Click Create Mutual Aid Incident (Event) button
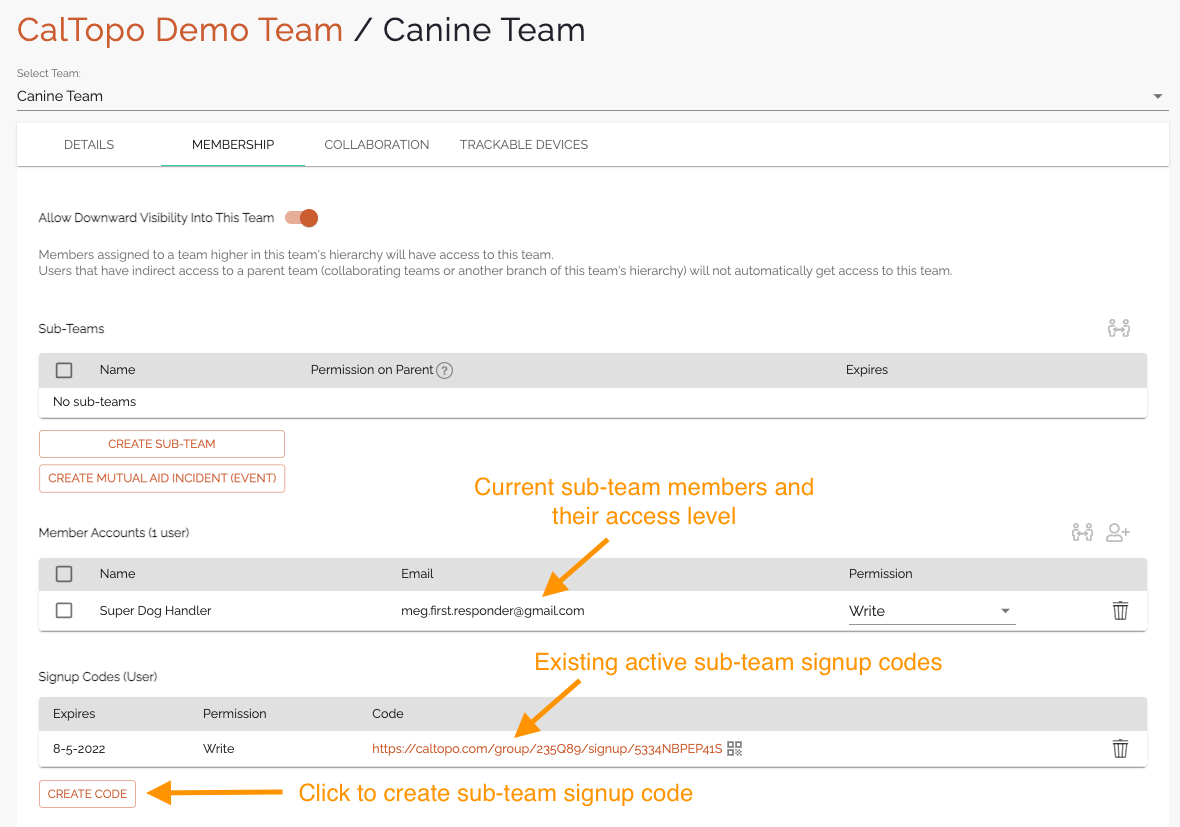The image size is (1180, 827). tap(162, 478)
